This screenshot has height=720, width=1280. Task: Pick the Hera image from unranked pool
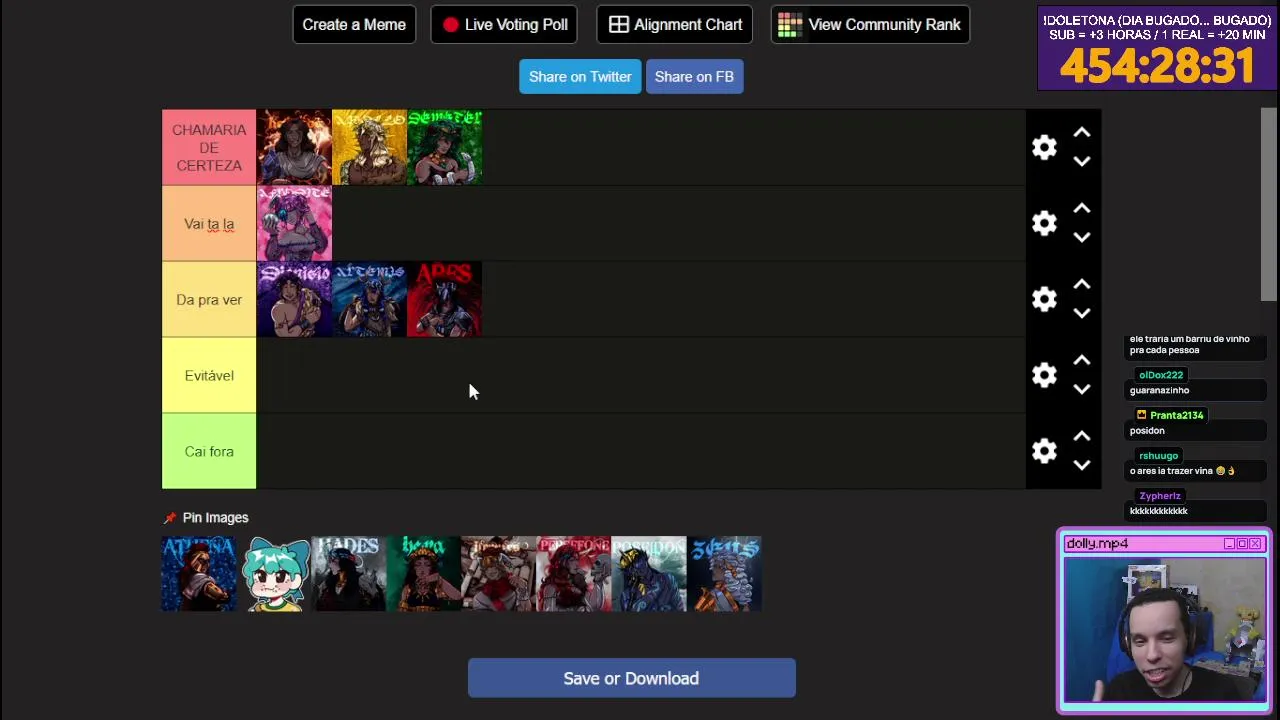click(x=424, y=574)
